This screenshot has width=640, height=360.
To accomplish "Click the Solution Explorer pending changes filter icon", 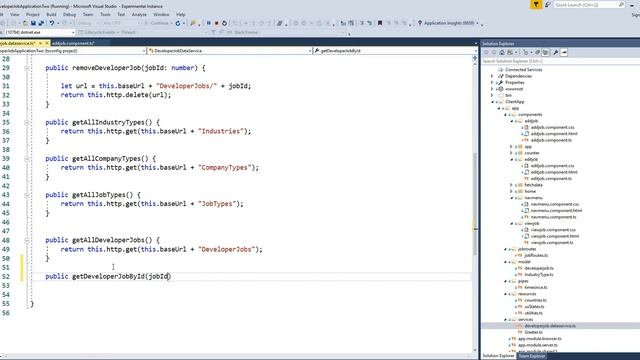I will (x=526, y=52).
